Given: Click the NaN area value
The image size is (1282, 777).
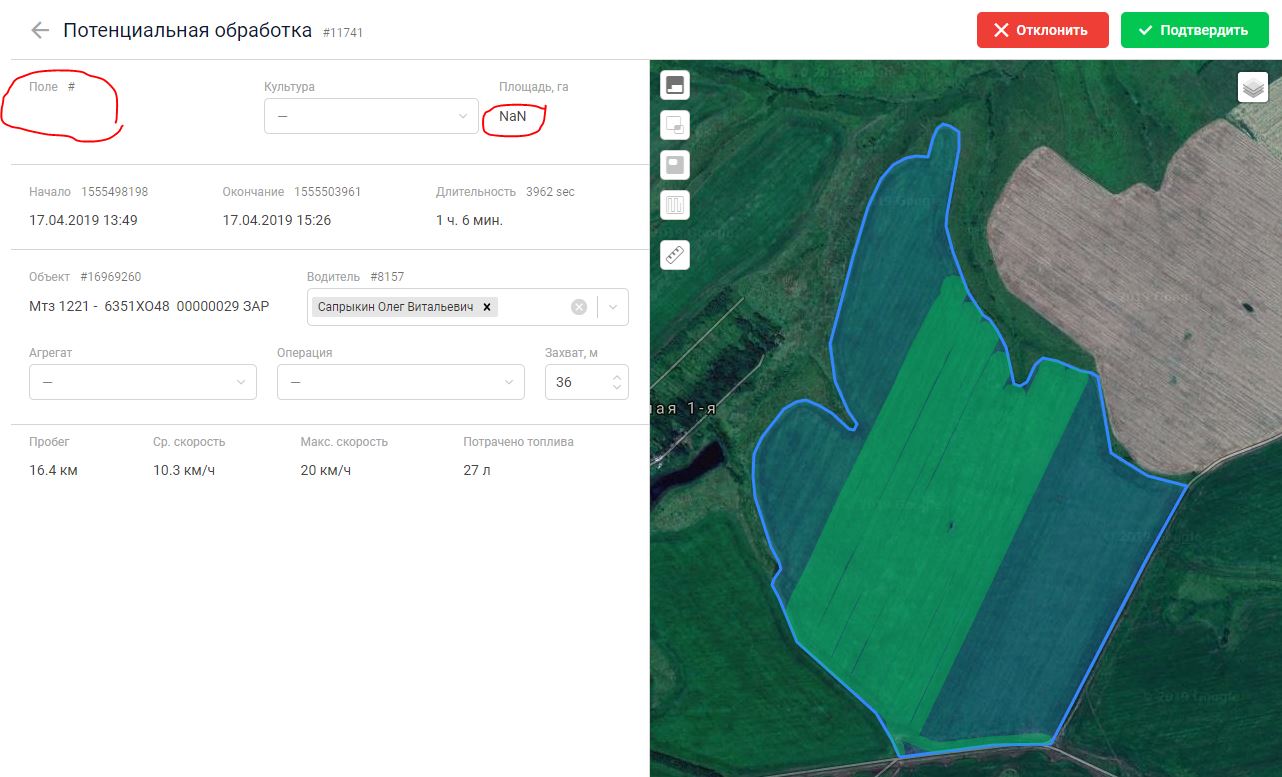Looking at the screenshot, I should pos(512,116).
